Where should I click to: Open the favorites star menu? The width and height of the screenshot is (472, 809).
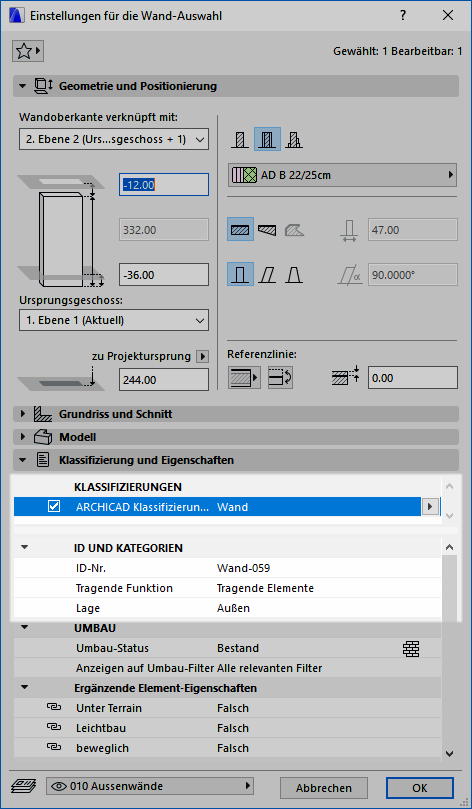28,51
